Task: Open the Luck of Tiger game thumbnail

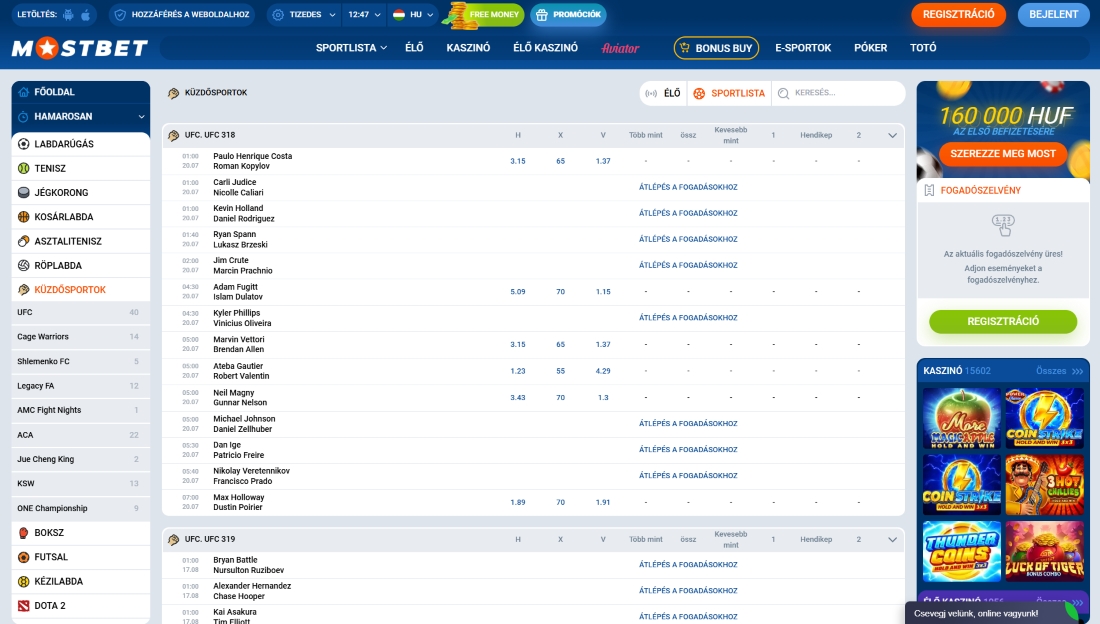Action: coord(1045,551)
